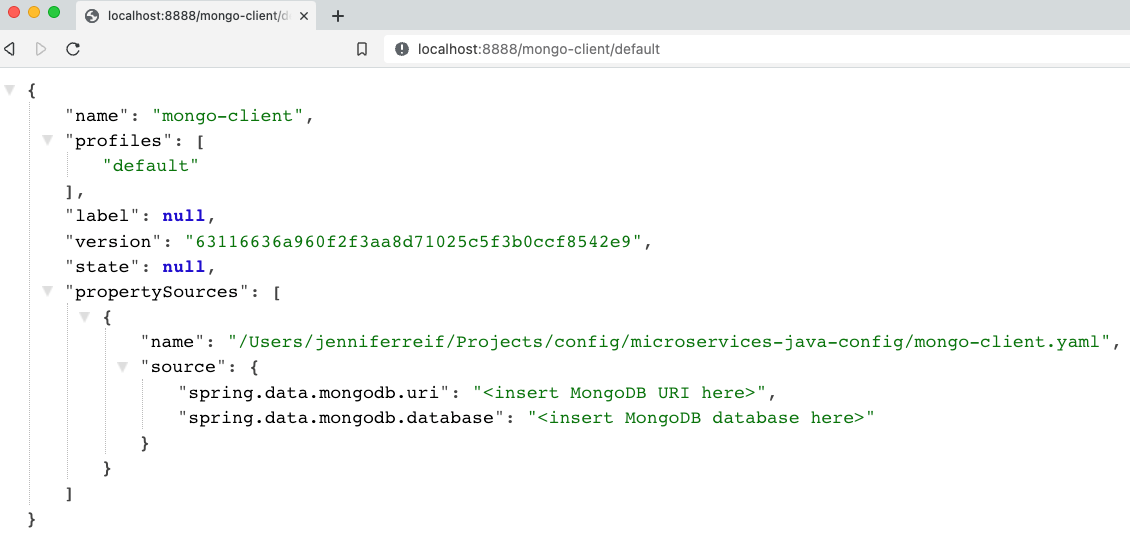
Task: Select the mongo-client.yaml path value
Action: [x=669, y=342]
